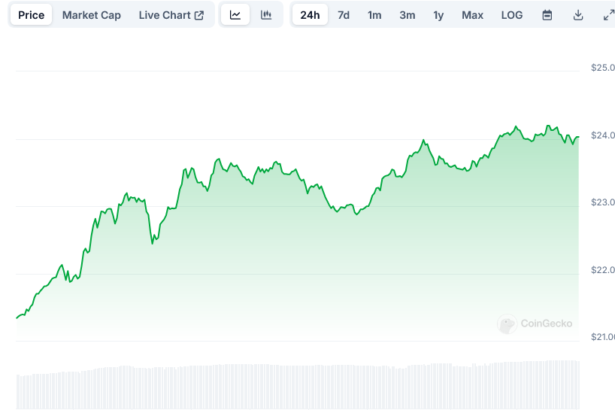
Task: Select the 7d time range
Action: tap(343, 15)
